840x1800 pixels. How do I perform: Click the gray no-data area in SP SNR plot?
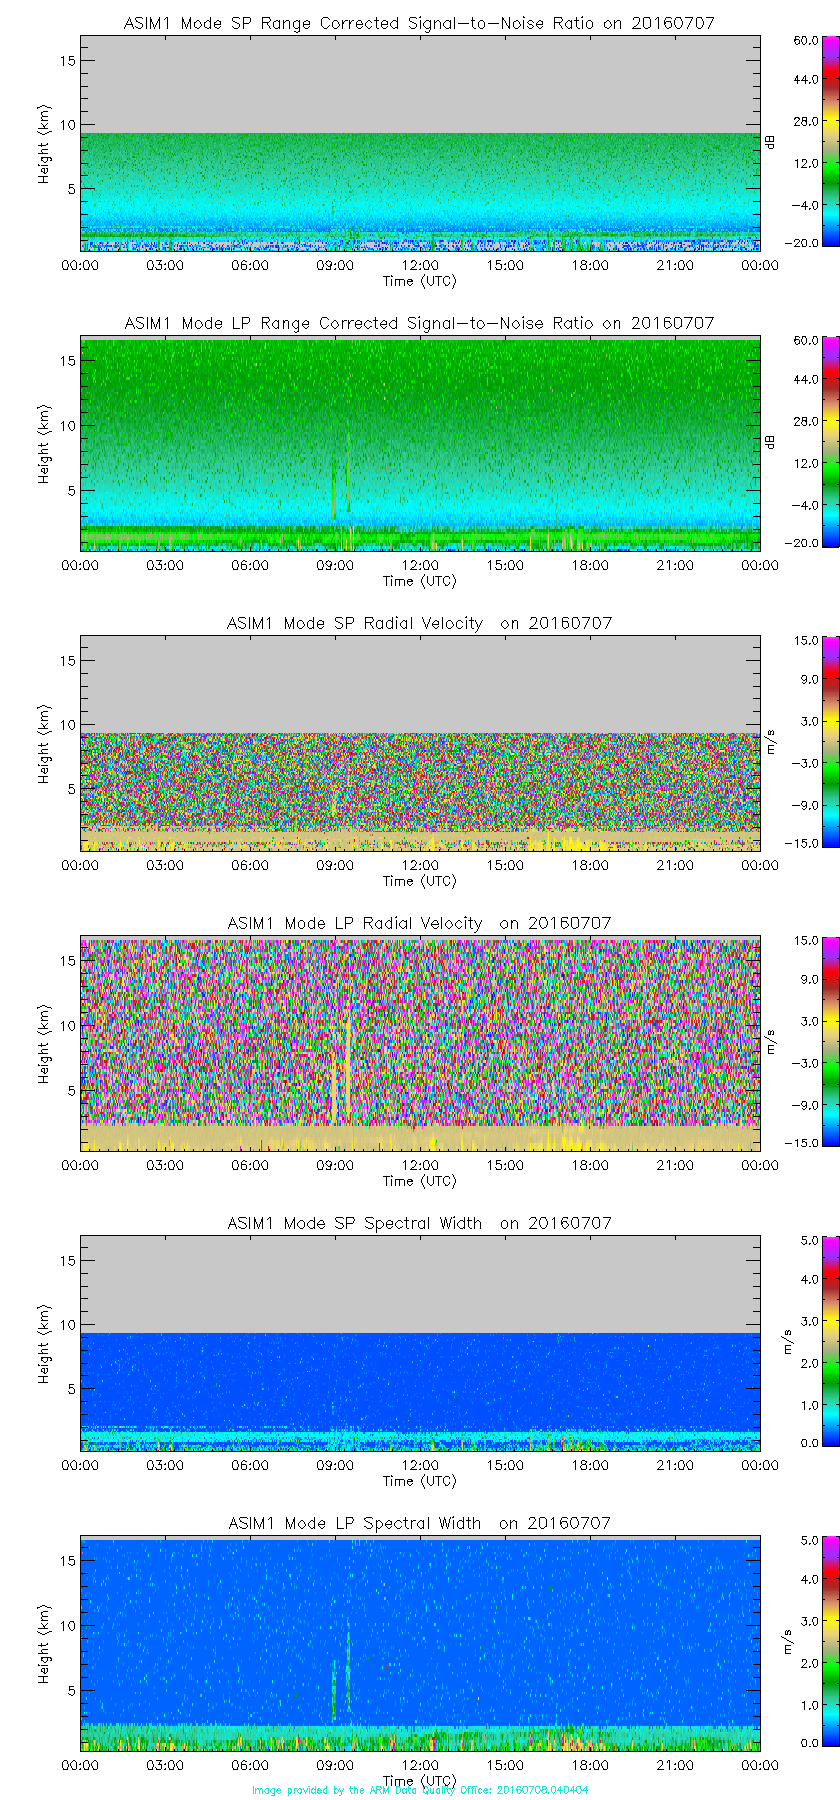coord(420,85)
